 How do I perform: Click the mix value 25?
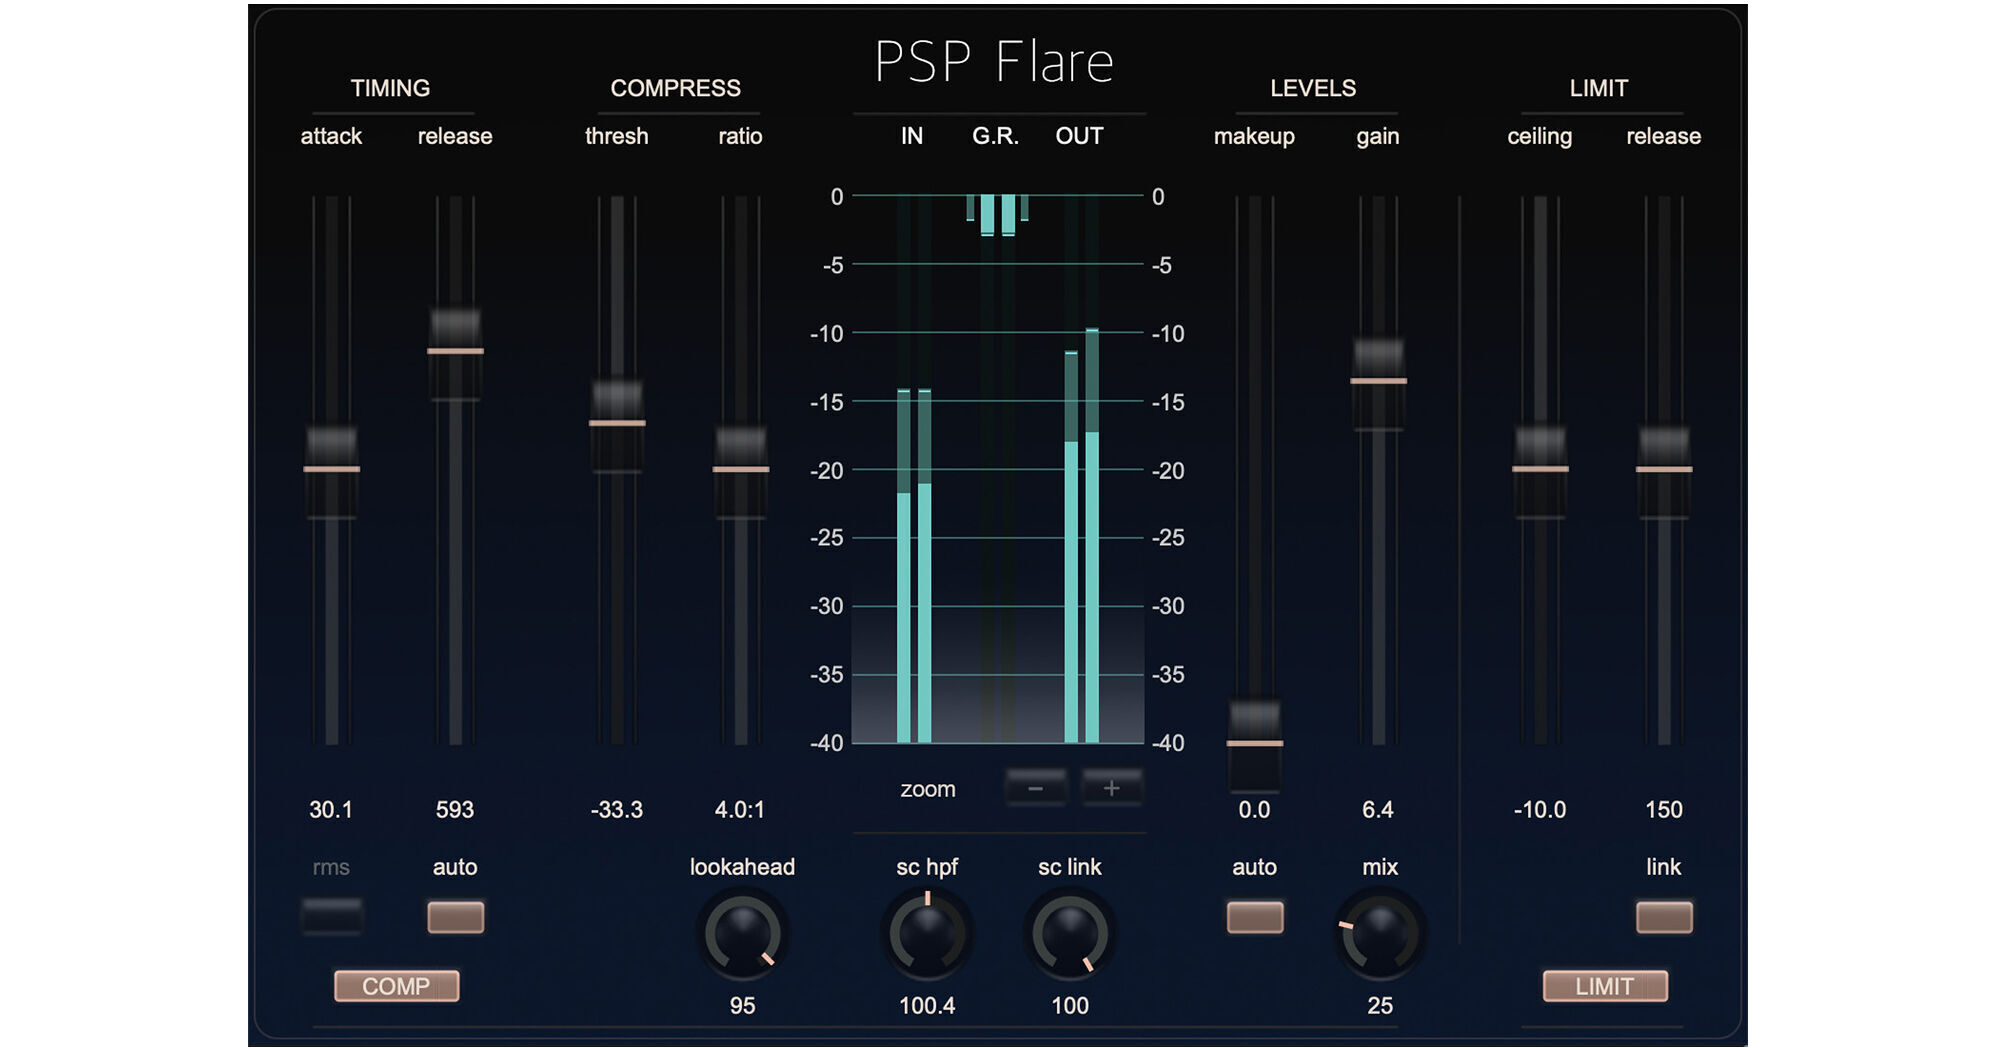(x=1380, y=1005)
